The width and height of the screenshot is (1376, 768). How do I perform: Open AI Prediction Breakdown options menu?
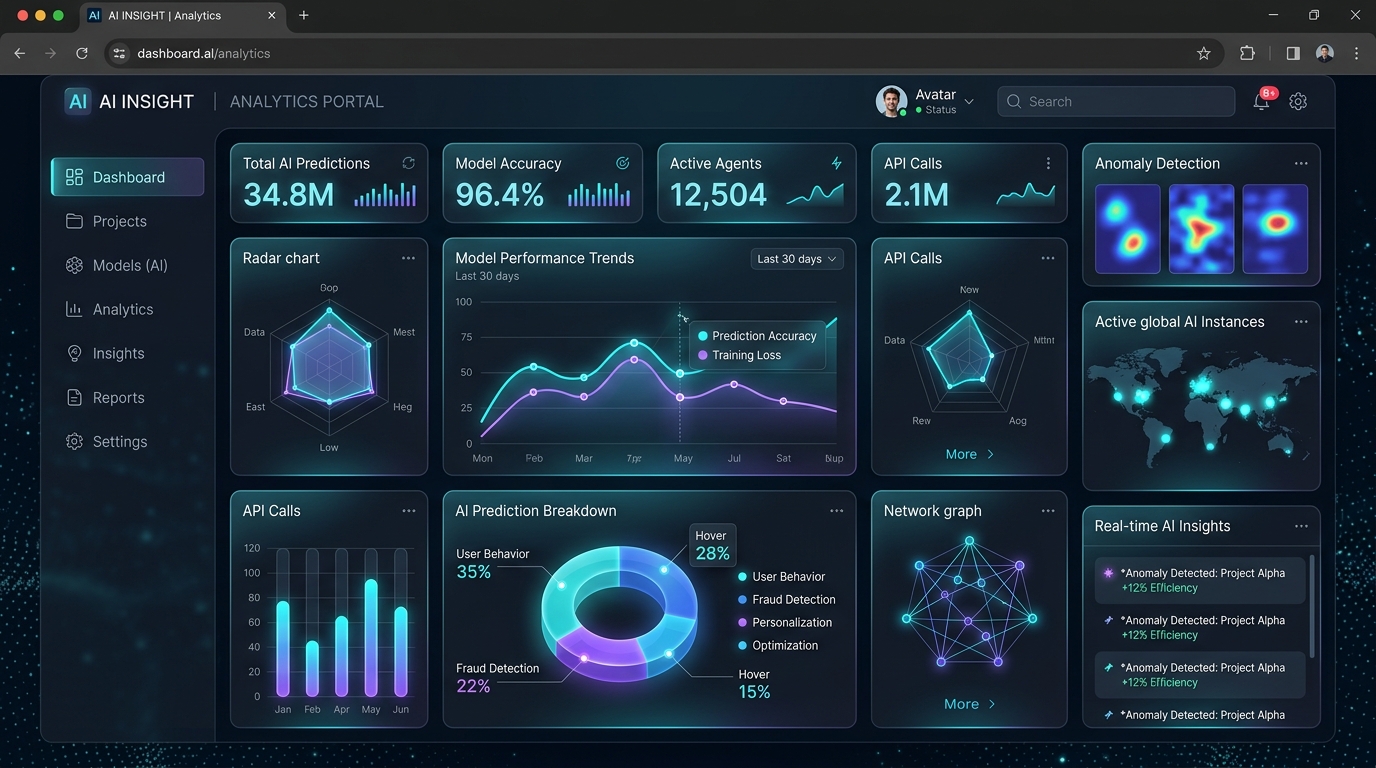point(836,511)
